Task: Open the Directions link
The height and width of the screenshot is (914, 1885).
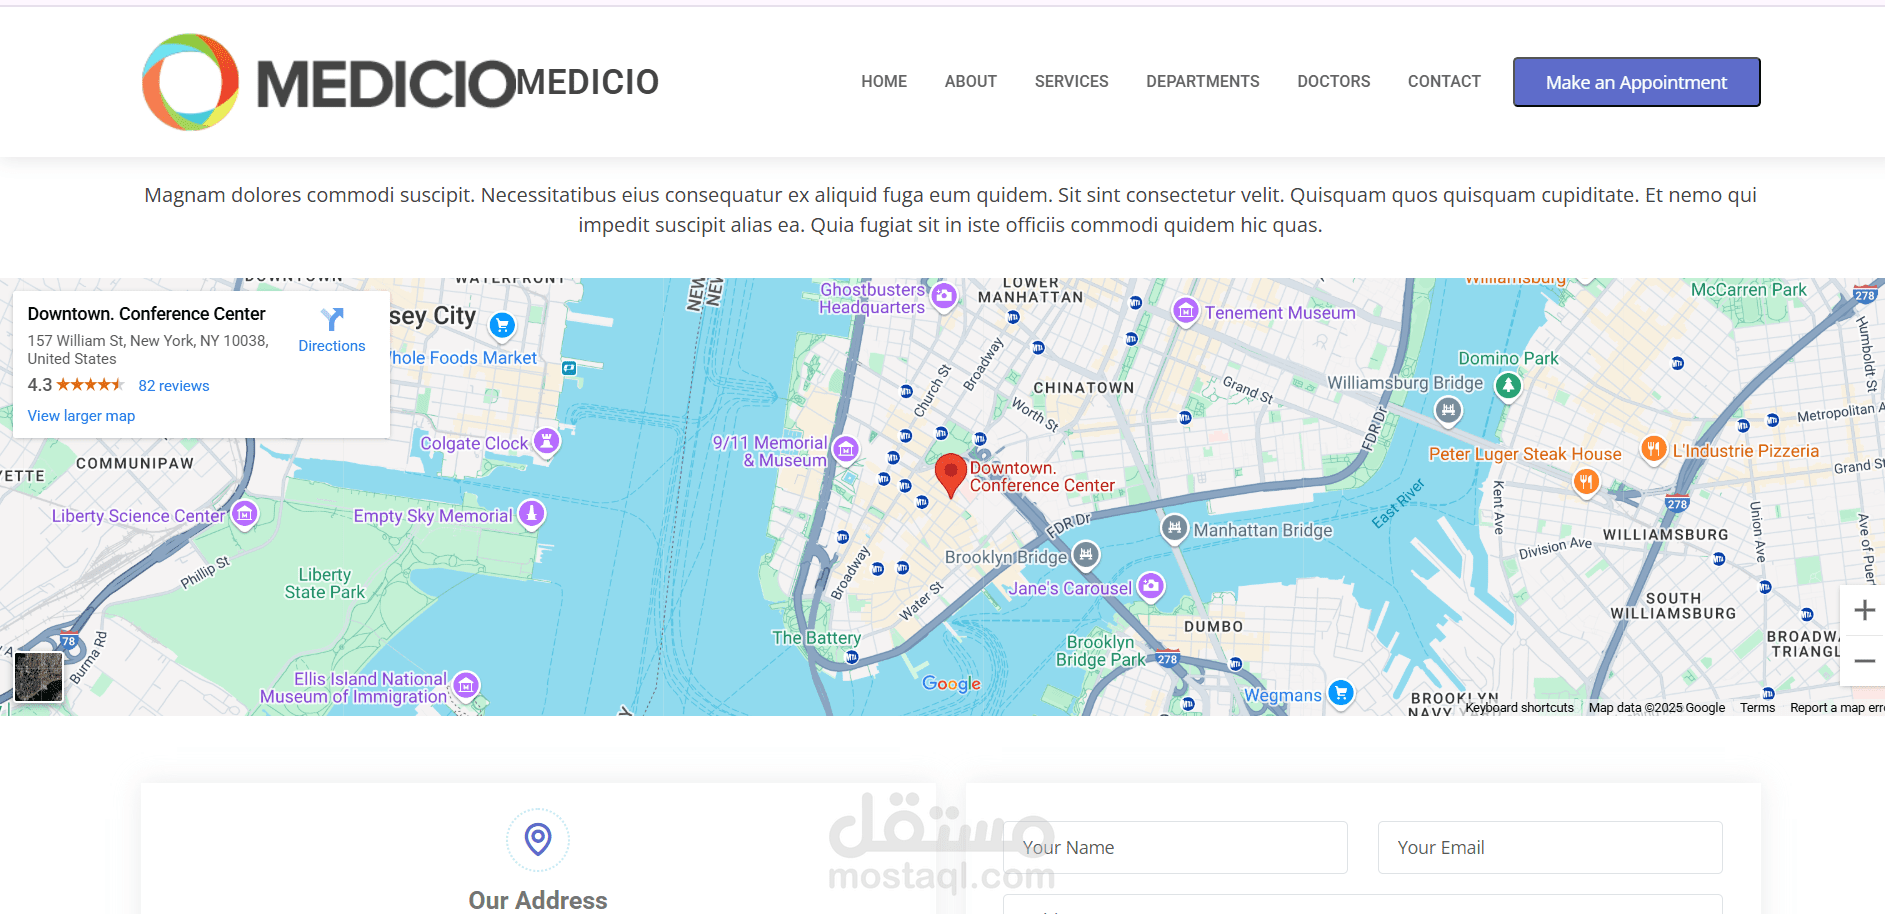Action: (x=332, y=346)
